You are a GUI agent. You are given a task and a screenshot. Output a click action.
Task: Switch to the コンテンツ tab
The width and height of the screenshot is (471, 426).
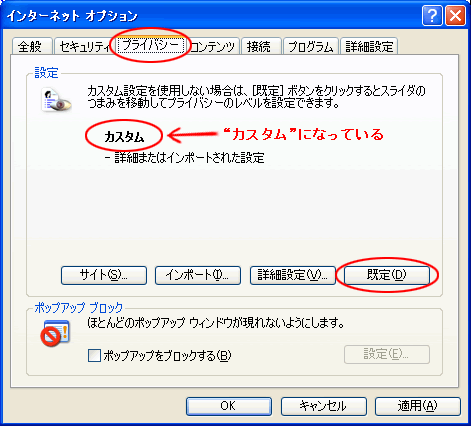coord(213,46)
